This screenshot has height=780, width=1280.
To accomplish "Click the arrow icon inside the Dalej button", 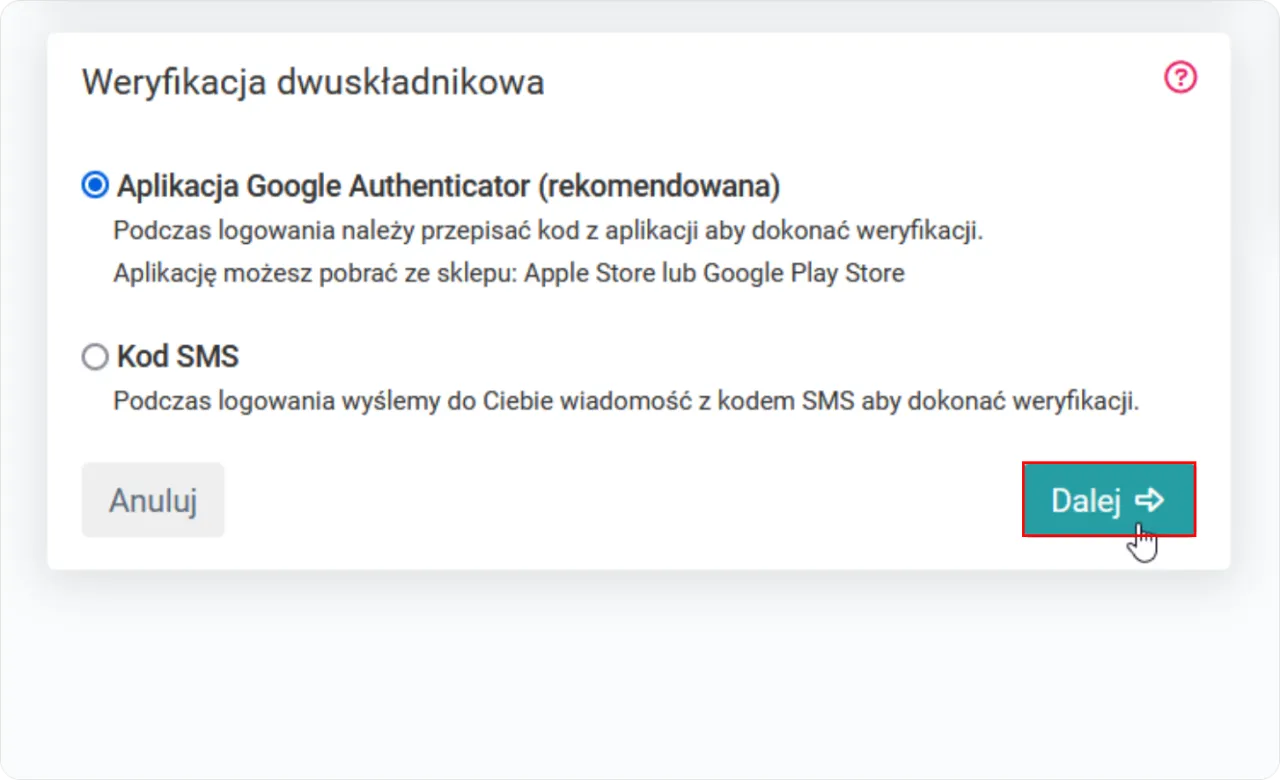I will click(x=1151, y=500).
